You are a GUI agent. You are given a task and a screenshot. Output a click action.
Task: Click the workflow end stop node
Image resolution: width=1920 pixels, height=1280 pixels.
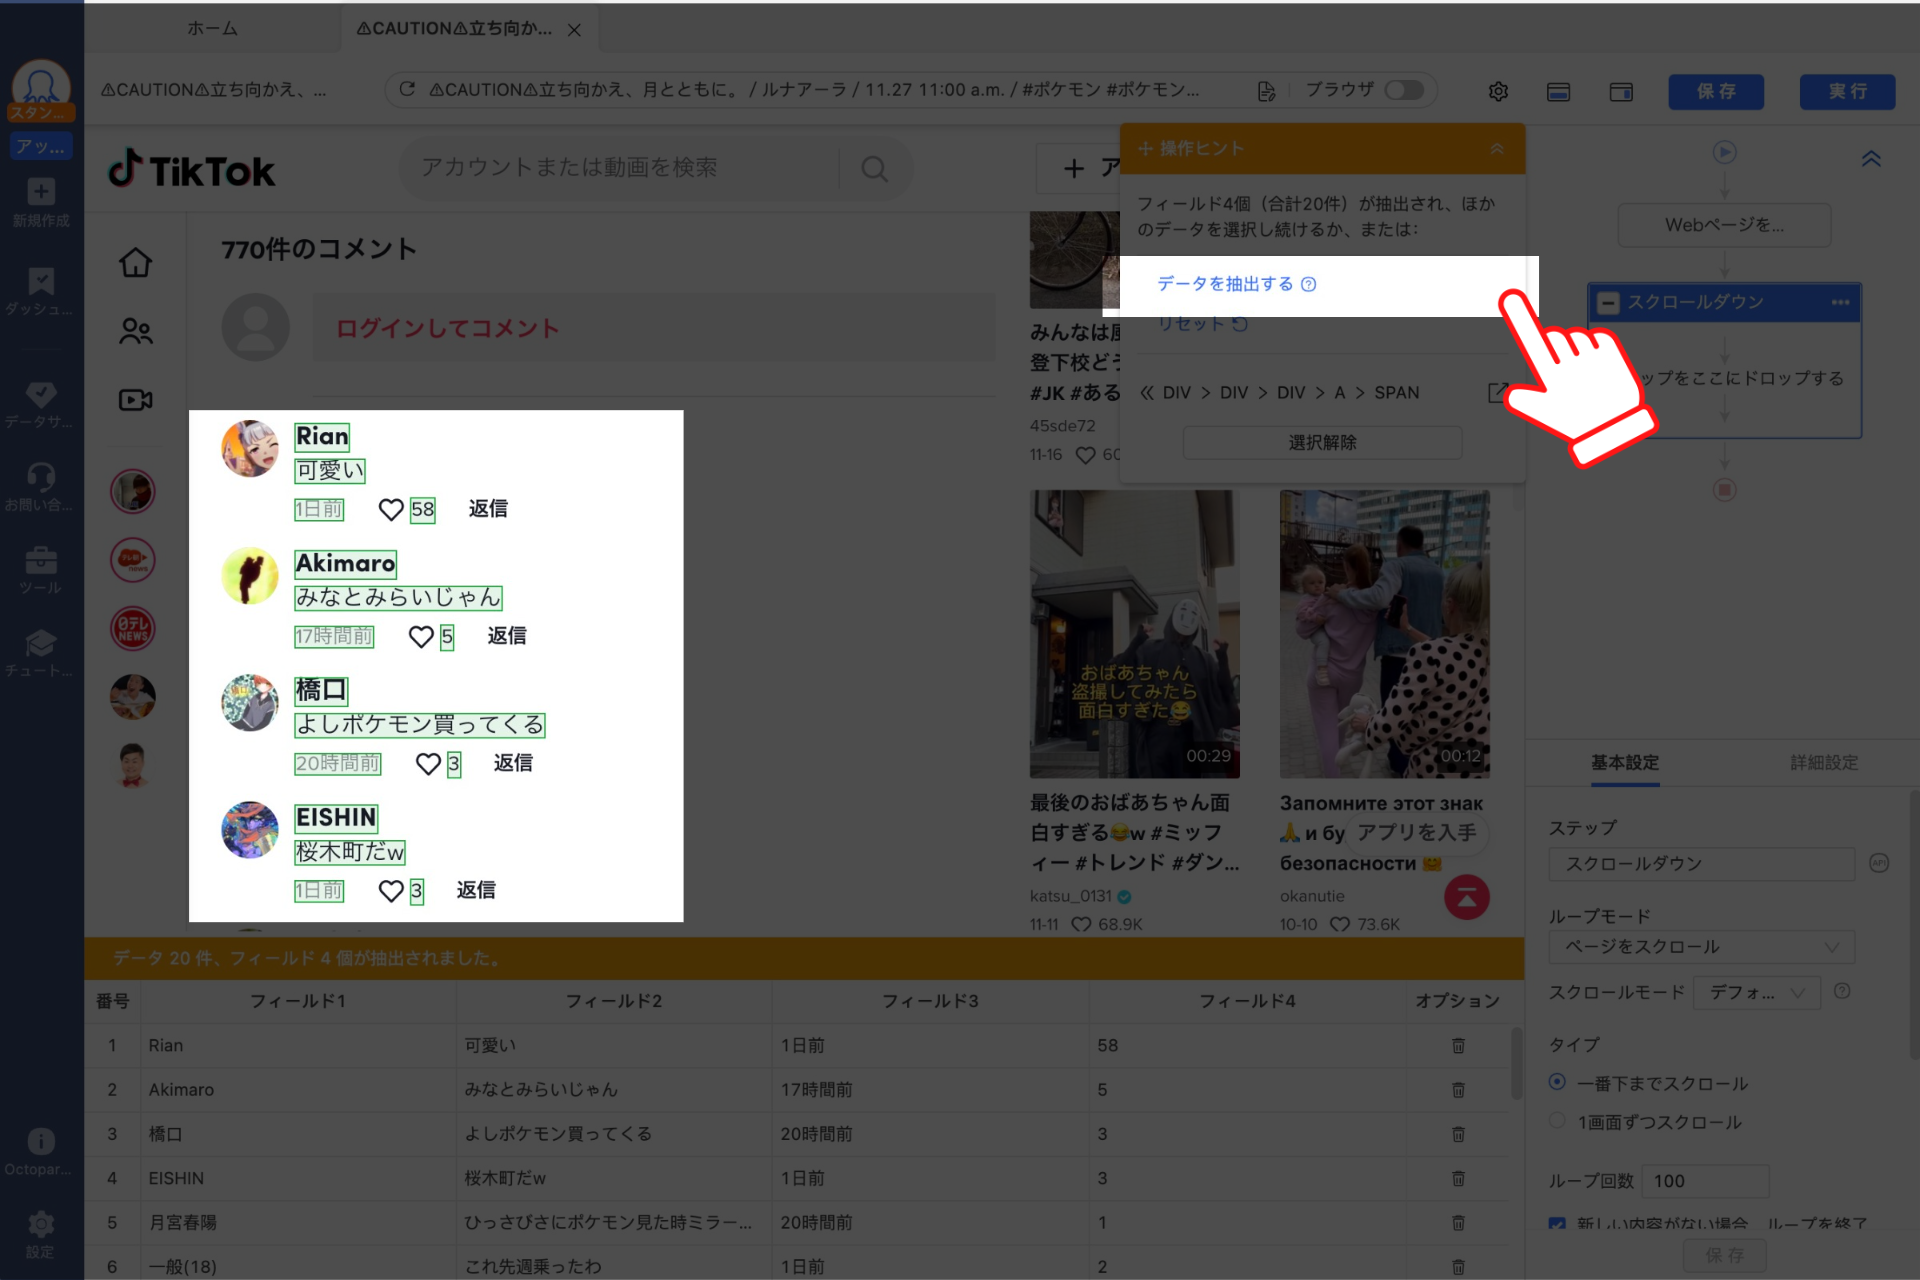1724,490
